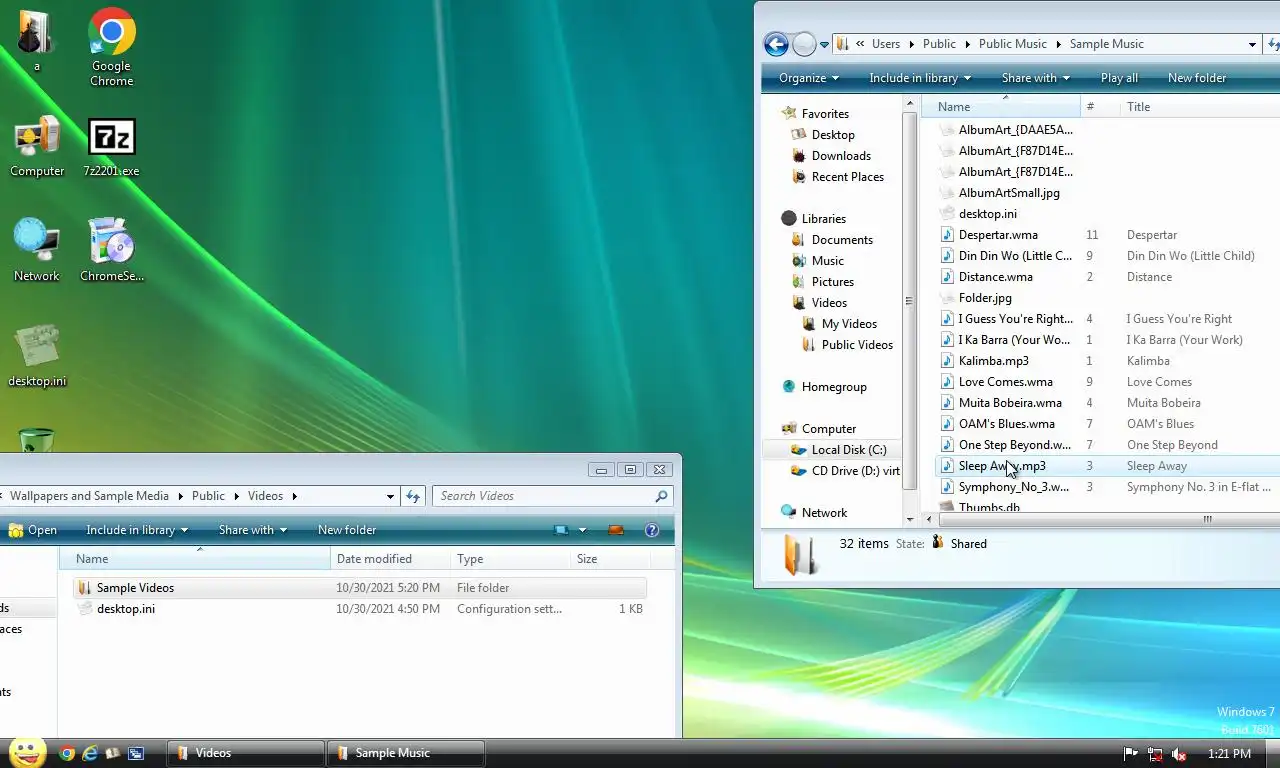The width and height of the screenshot is (1280, 768).
Task: Select Recent Places in navigation pane
Action: (847, 177)
